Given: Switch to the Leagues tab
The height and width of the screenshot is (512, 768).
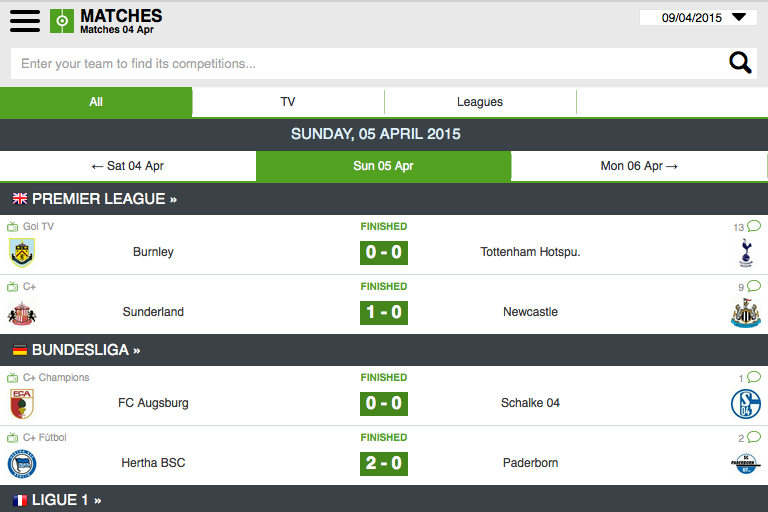Looking at the screenshot, I should click(x=480, y=102).
